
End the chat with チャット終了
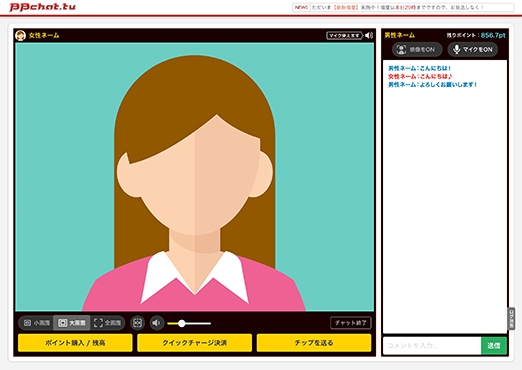pos(351,323)
